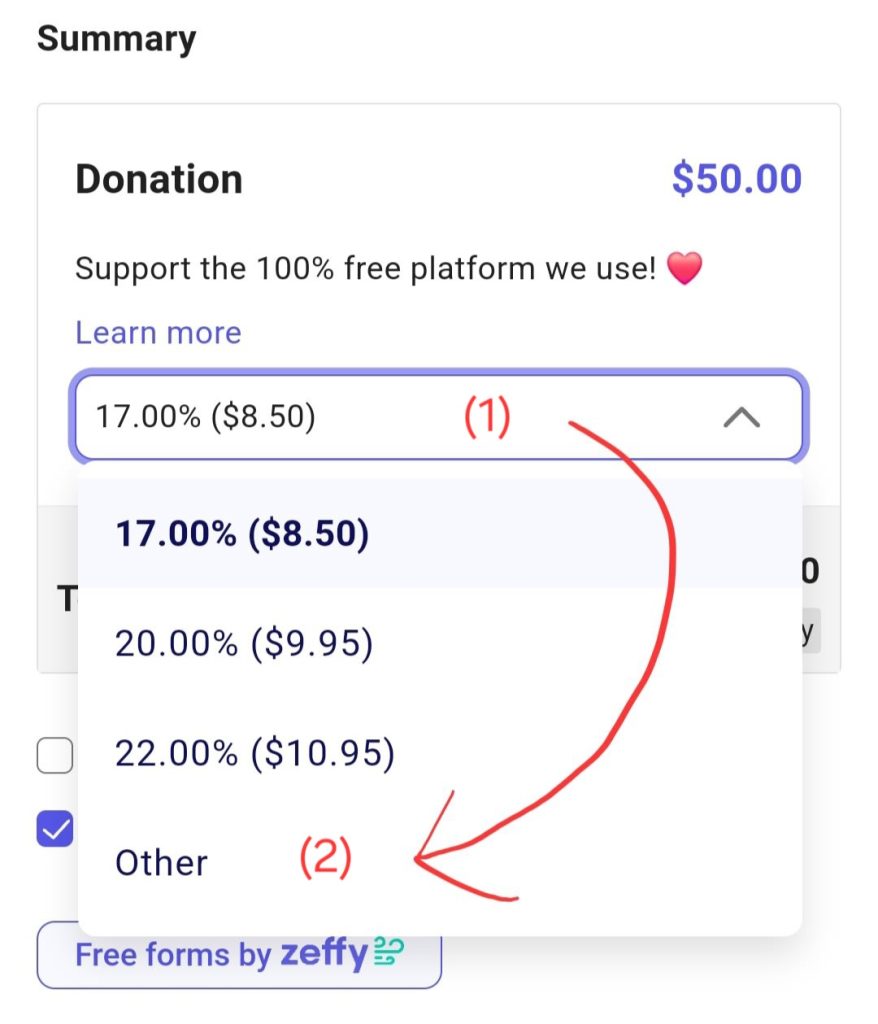Toggle the unchecked checkbox
The width and height of the screenshot is (878, 1024).
(55, 756)
